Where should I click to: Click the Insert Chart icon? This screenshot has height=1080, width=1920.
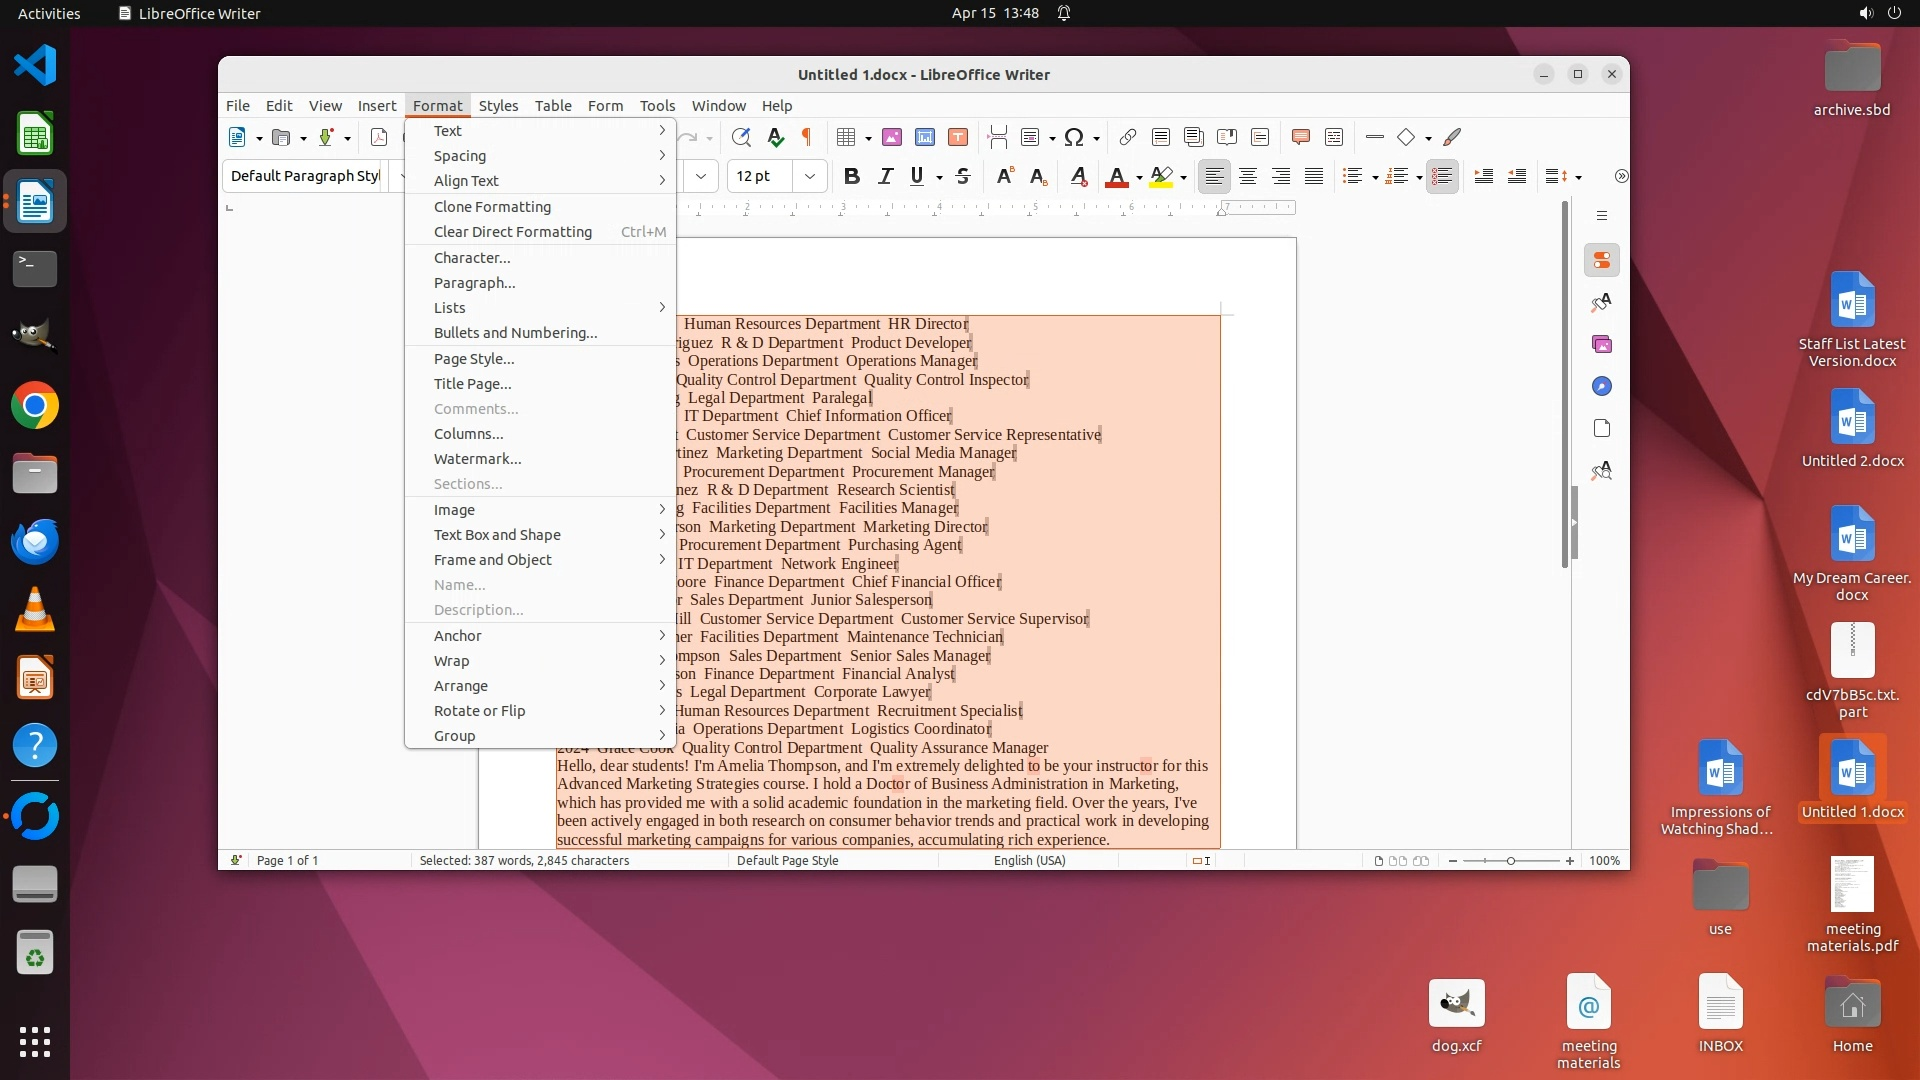[x=925, y=138]
